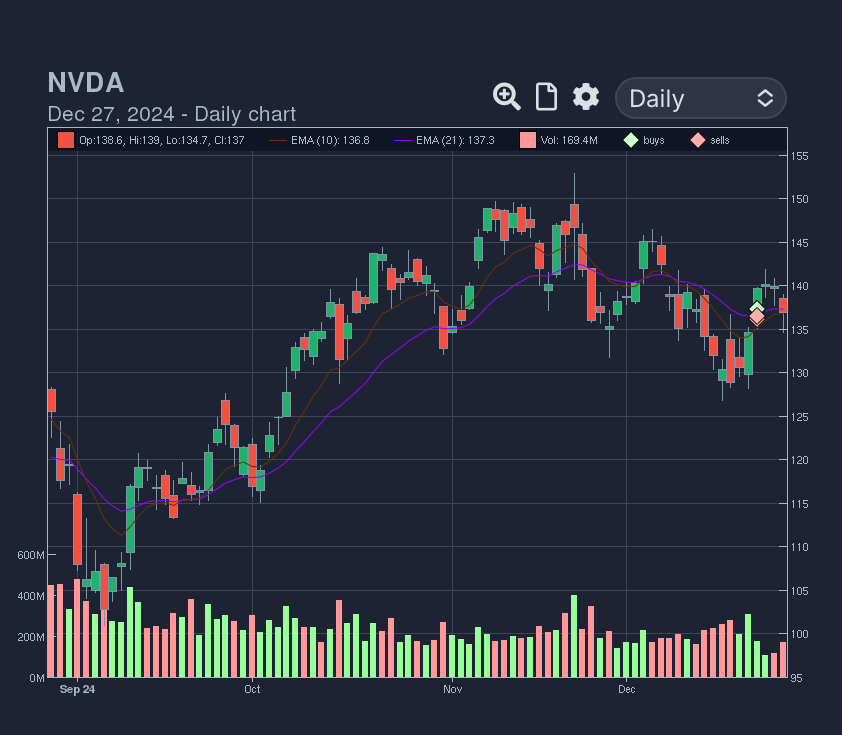
Task: Click the 155 price axis label
Action: [800, 156]
